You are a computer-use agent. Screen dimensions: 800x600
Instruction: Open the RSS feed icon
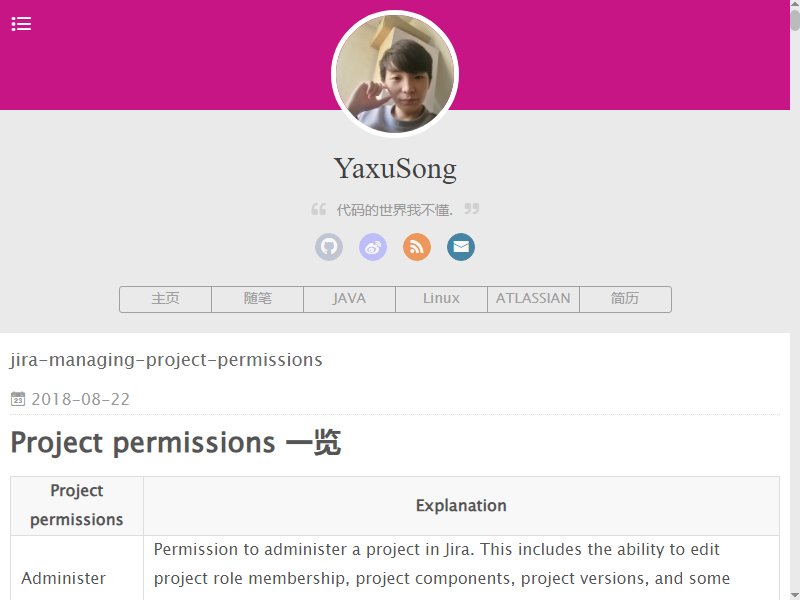click(x=417, y=247)
